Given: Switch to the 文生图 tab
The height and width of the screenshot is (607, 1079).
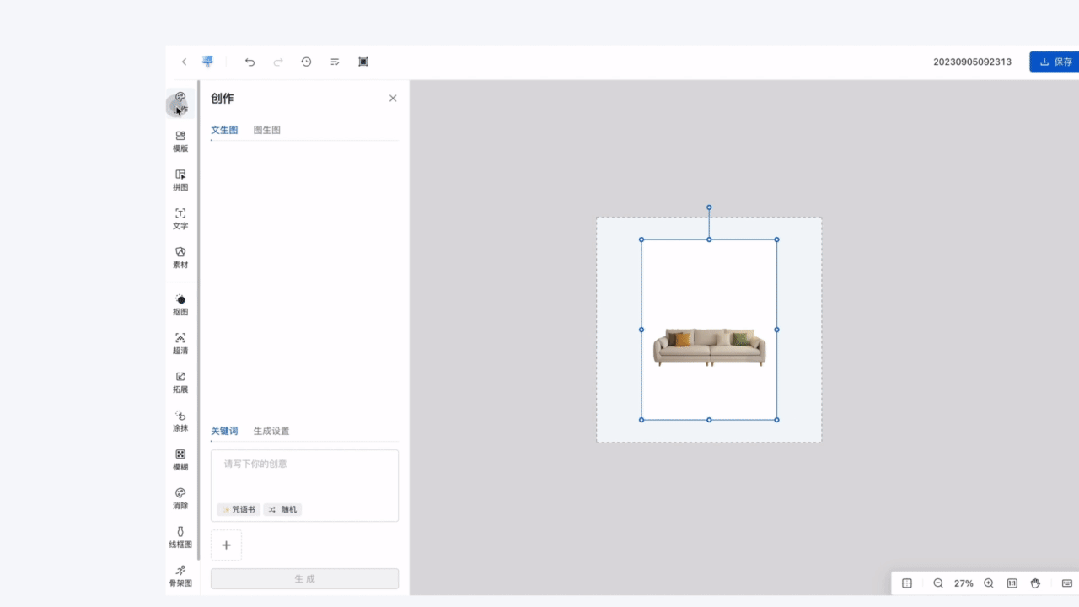Looking at the screenshot, I should [x=224, y=129].
